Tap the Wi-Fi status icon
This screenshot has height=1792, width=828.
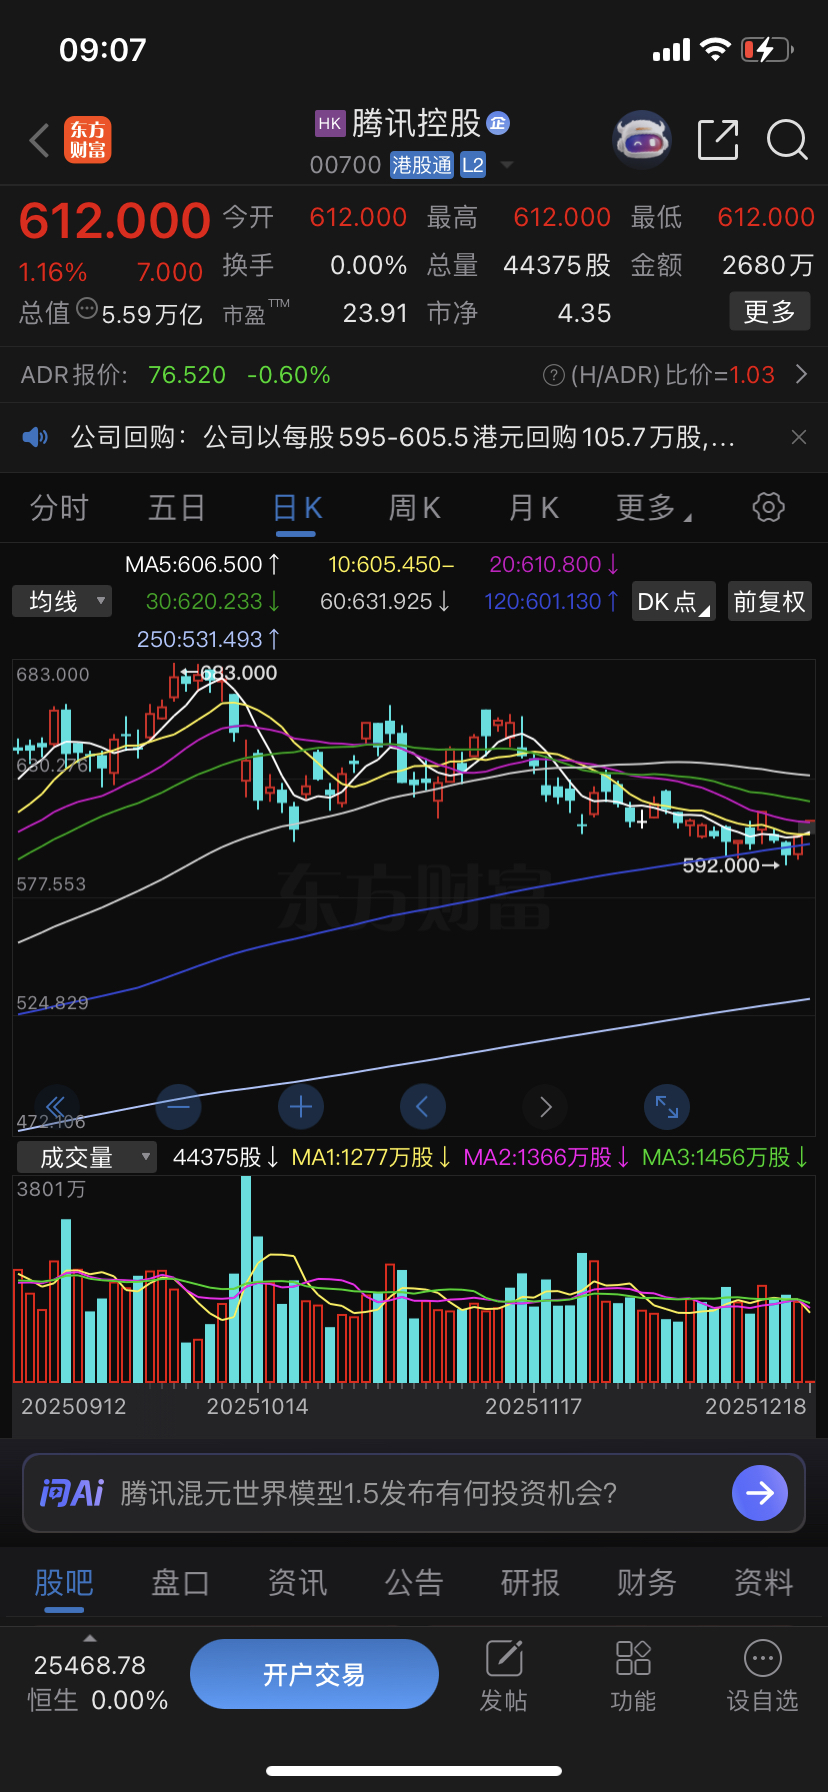715,49
